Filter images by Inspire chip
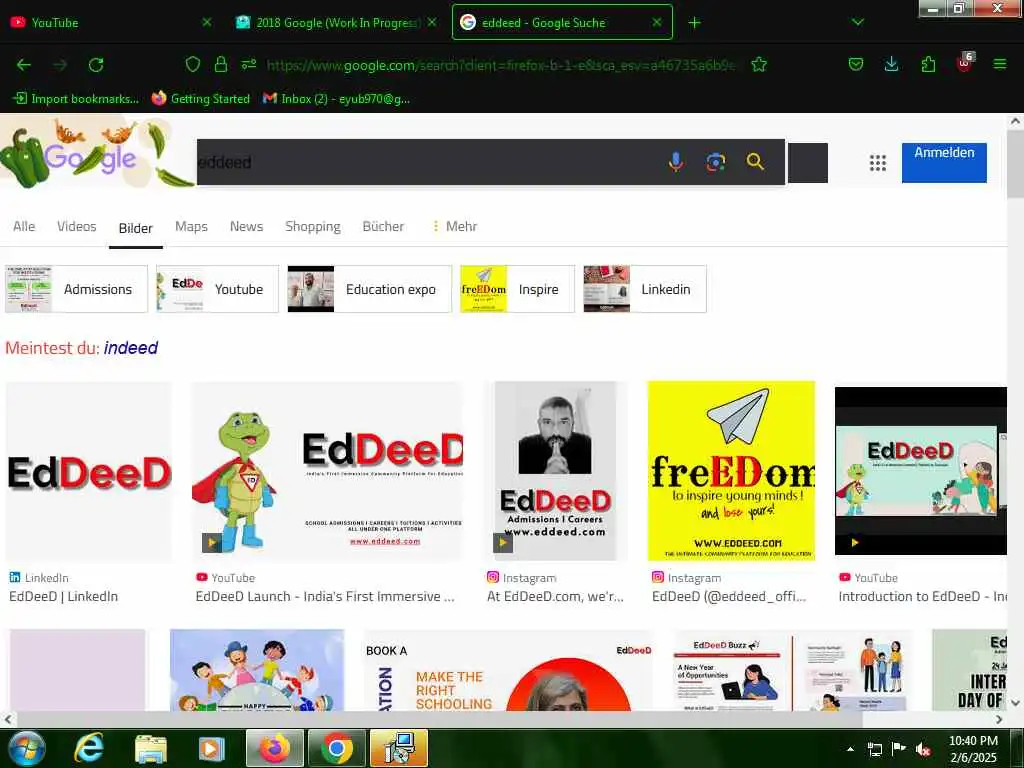 [517, 289]
